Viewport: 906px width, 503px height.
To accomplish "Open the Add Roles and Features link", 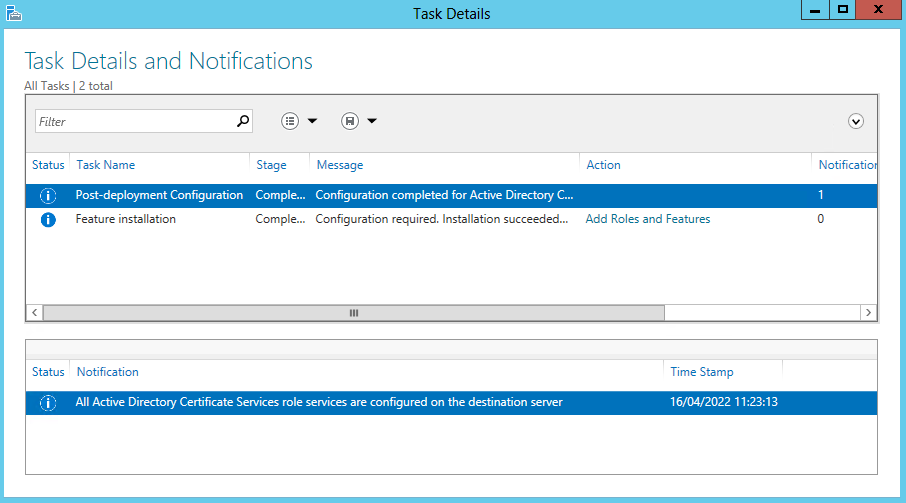I will (648, 219).
